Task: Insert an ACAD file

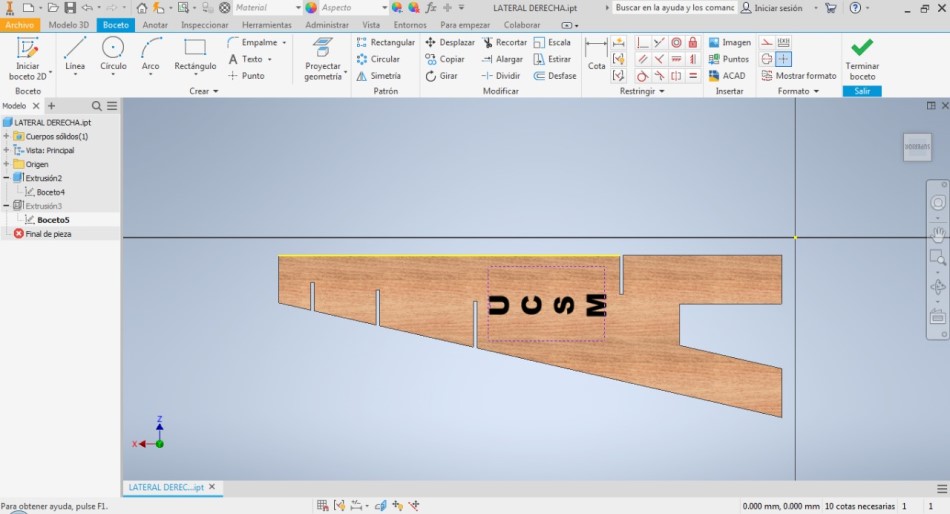Action: 727,76
